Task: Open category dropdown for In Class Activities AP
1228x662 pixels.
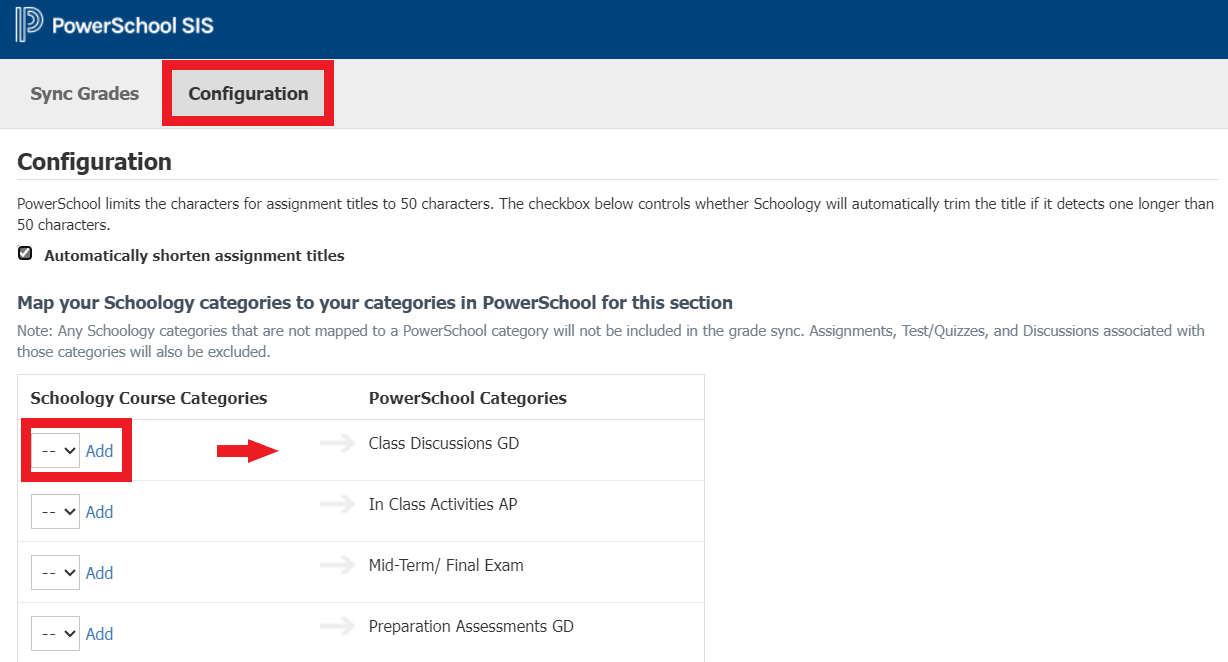Action: tap(55, 512)
